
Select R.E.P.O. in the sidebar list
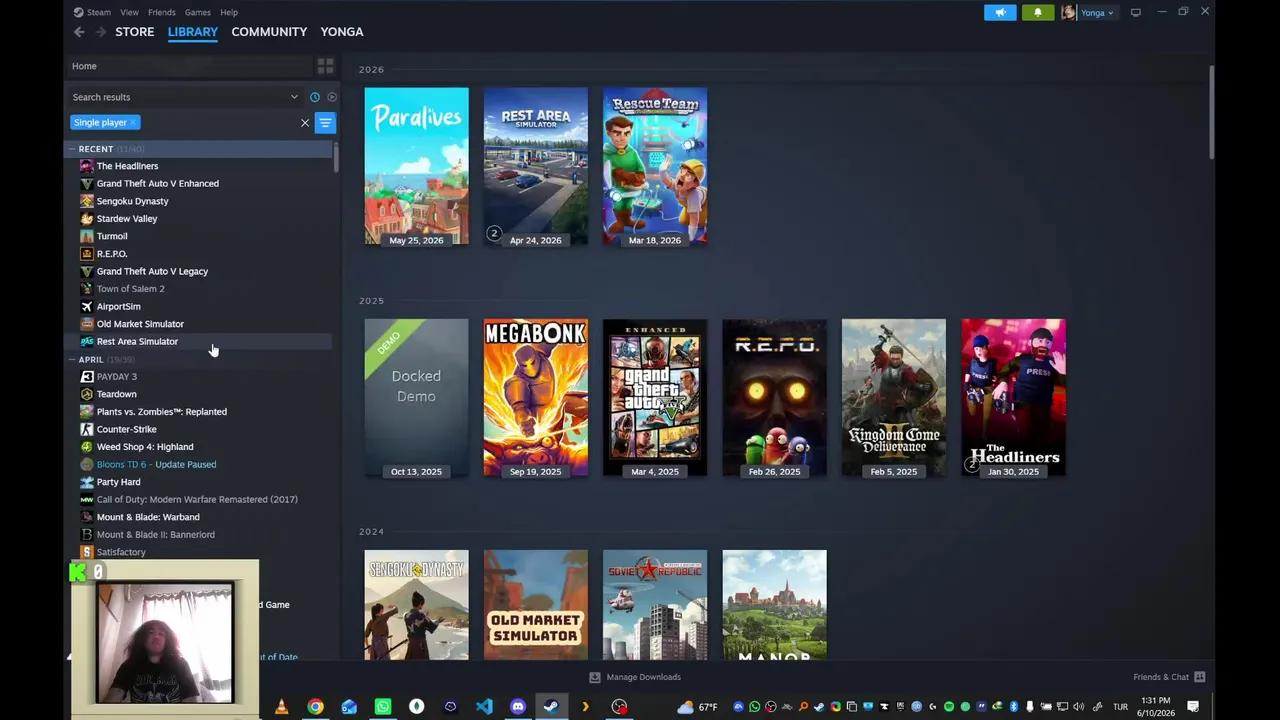[x=112, y=254]
